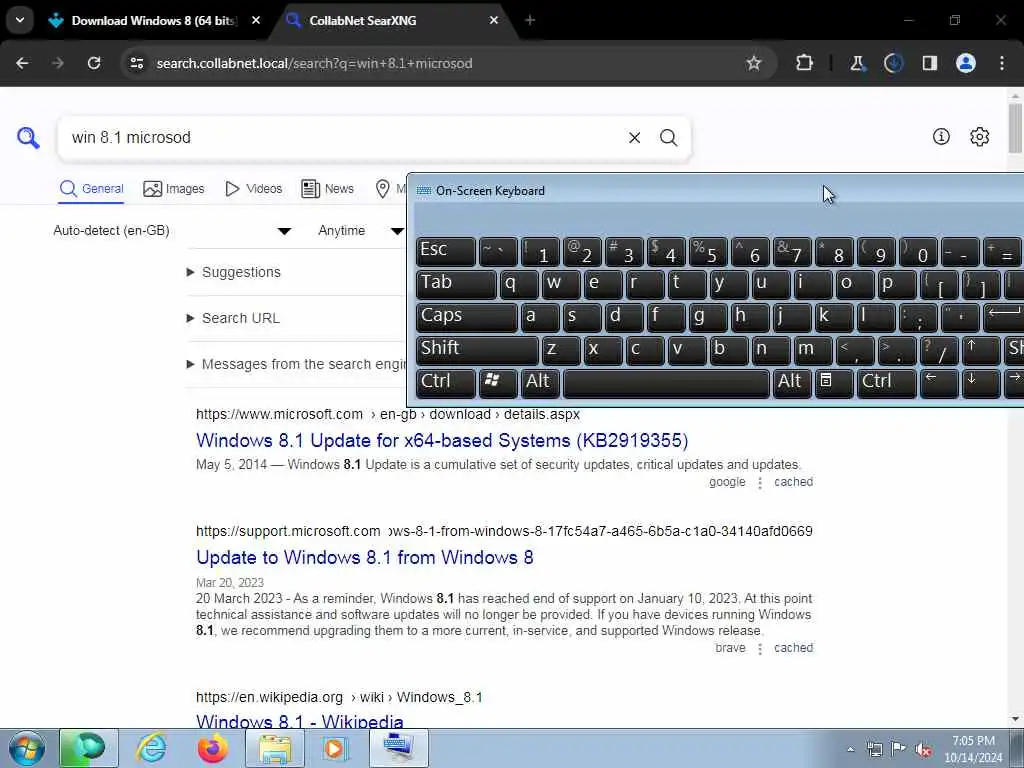Open cached copy of support.microsoft.com result
The width and height of the screenshot is (1024, 768).
click(793, 648)
